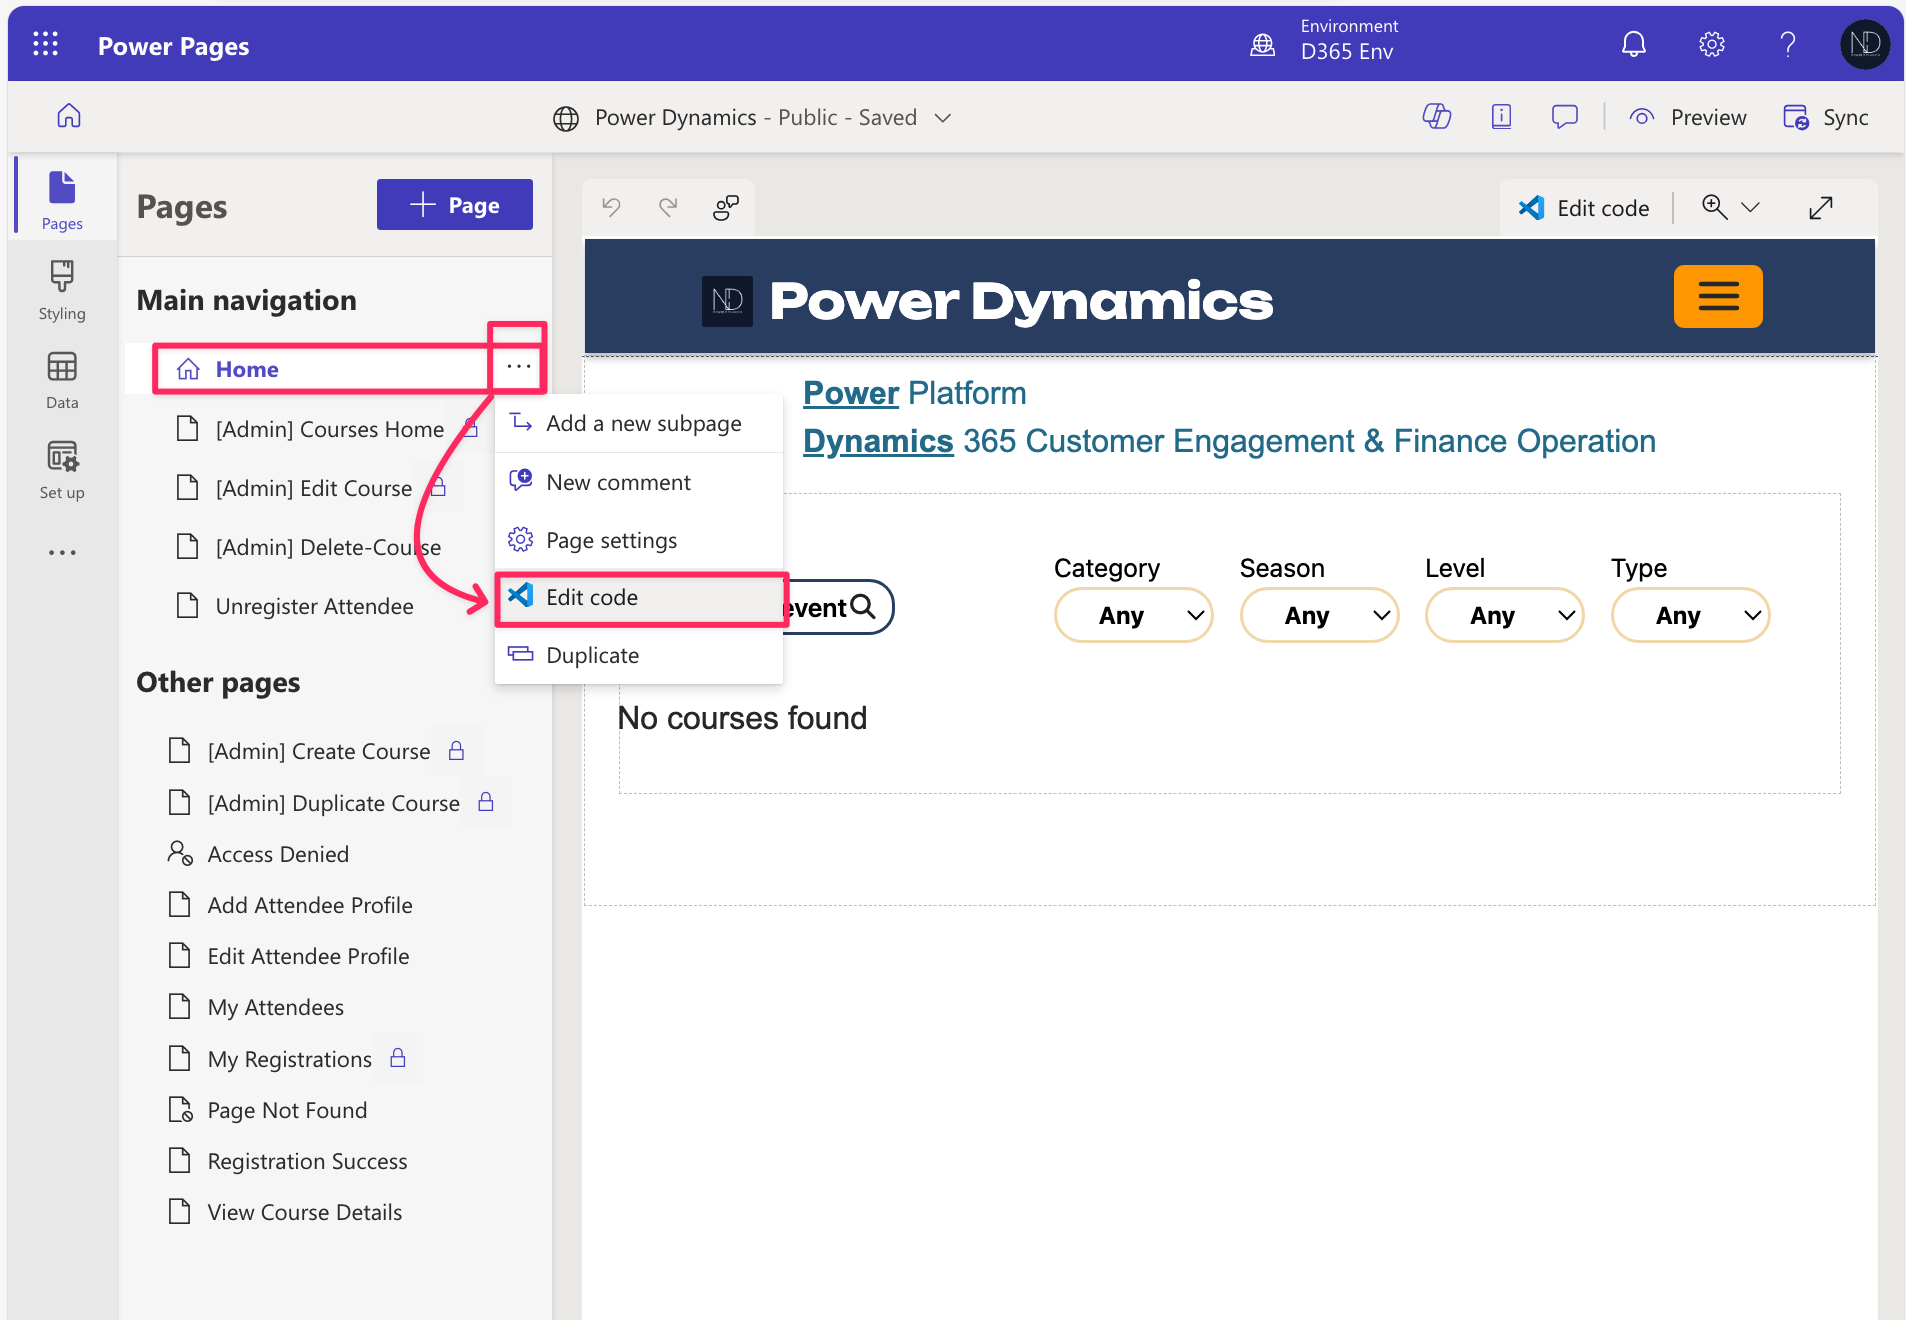Select the Access Denied page
Screen dimensions: 1906x1320
point(278,854)
